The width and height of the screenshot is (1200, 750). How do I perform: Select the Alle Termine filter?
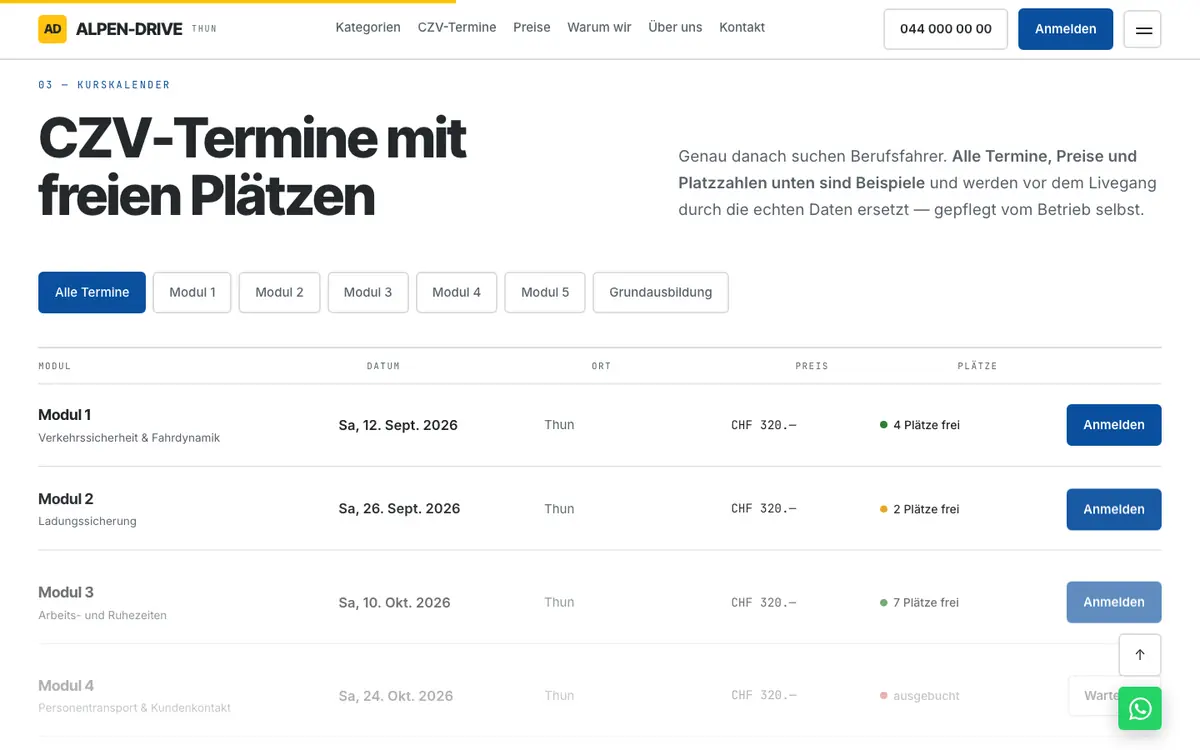pyautogui.click(x=92, y=292)
